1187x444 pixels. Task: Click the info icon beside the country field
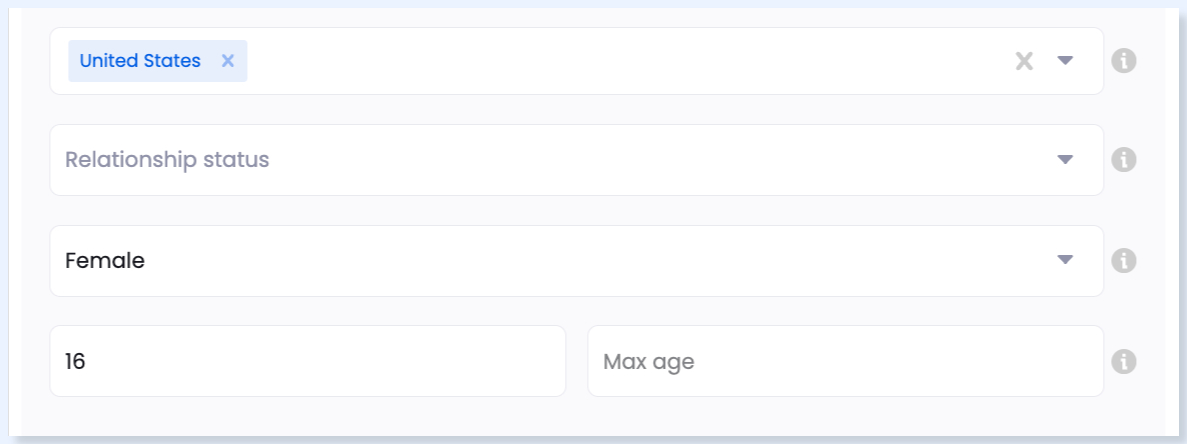[x=1123, y=61]
